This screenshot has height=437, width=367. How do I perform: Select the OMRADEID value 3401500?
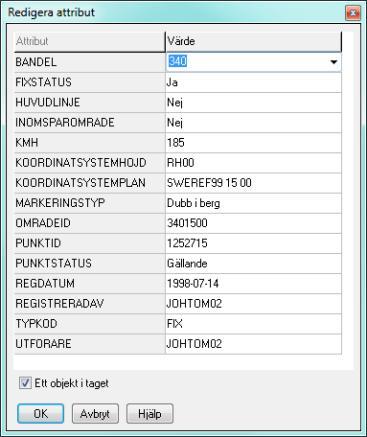[x=253, y=223]
